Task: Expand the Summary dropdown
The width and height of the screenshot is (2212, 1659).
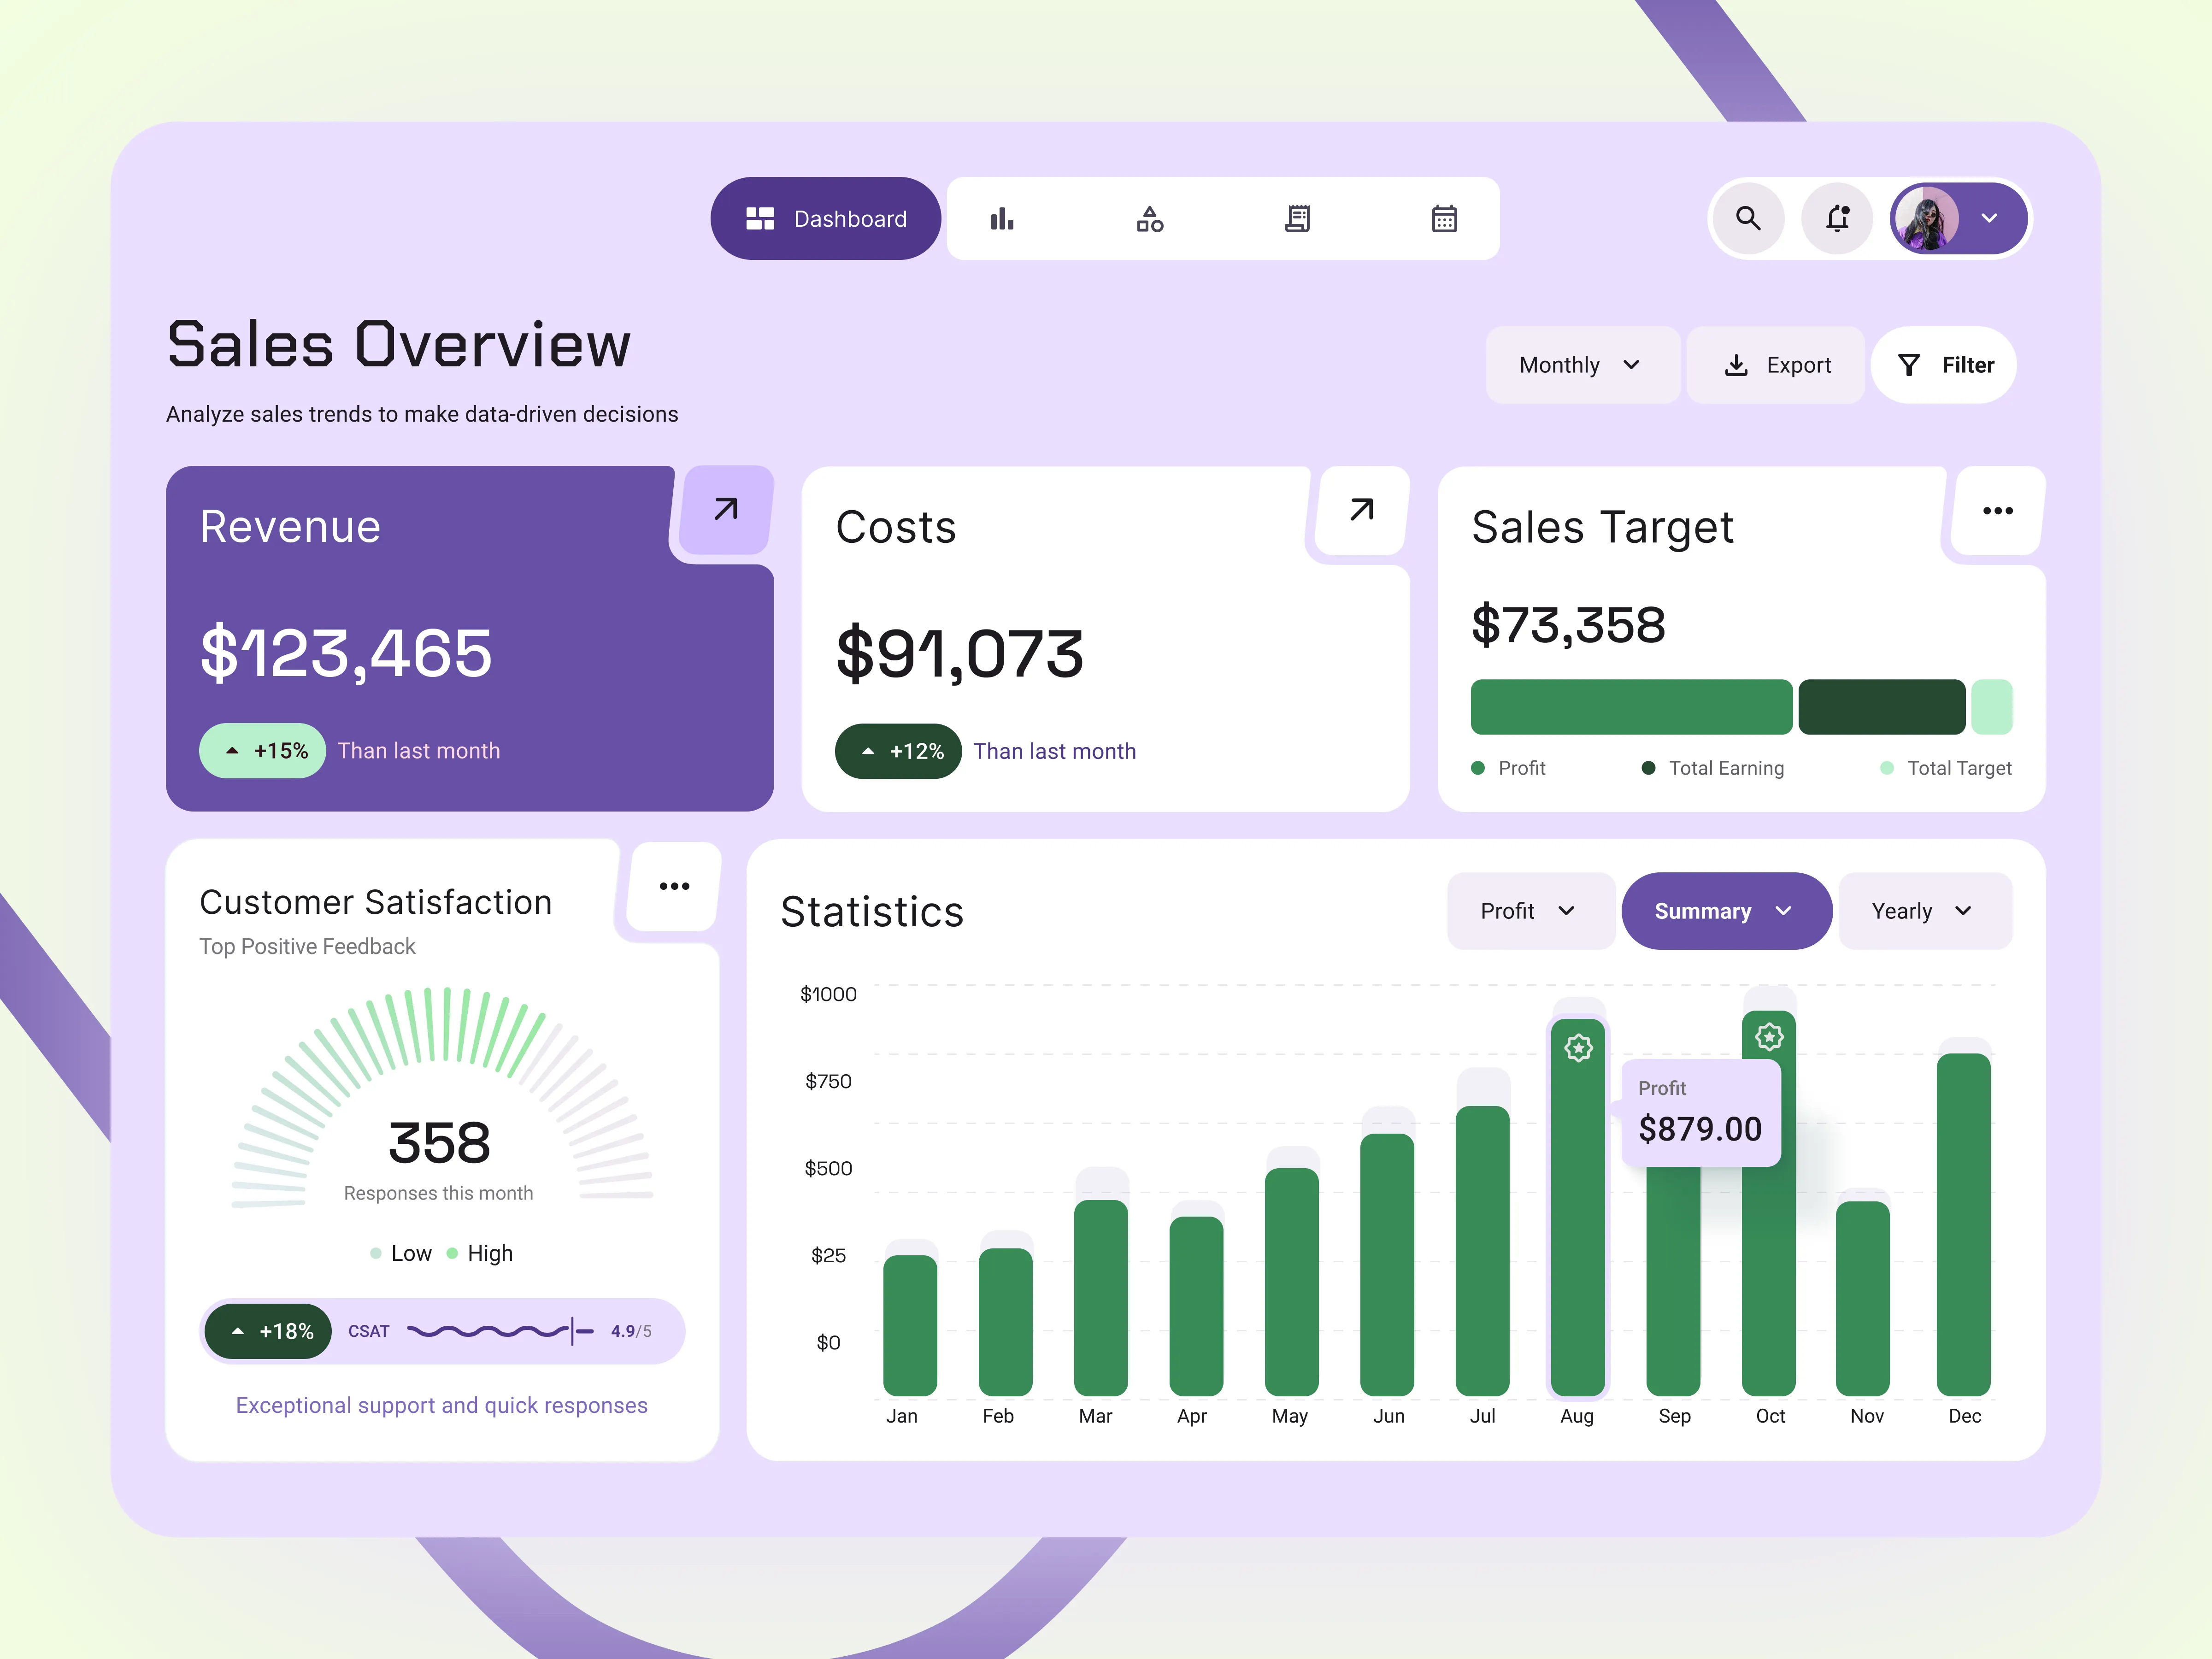Action: (x=1725, y=911)
